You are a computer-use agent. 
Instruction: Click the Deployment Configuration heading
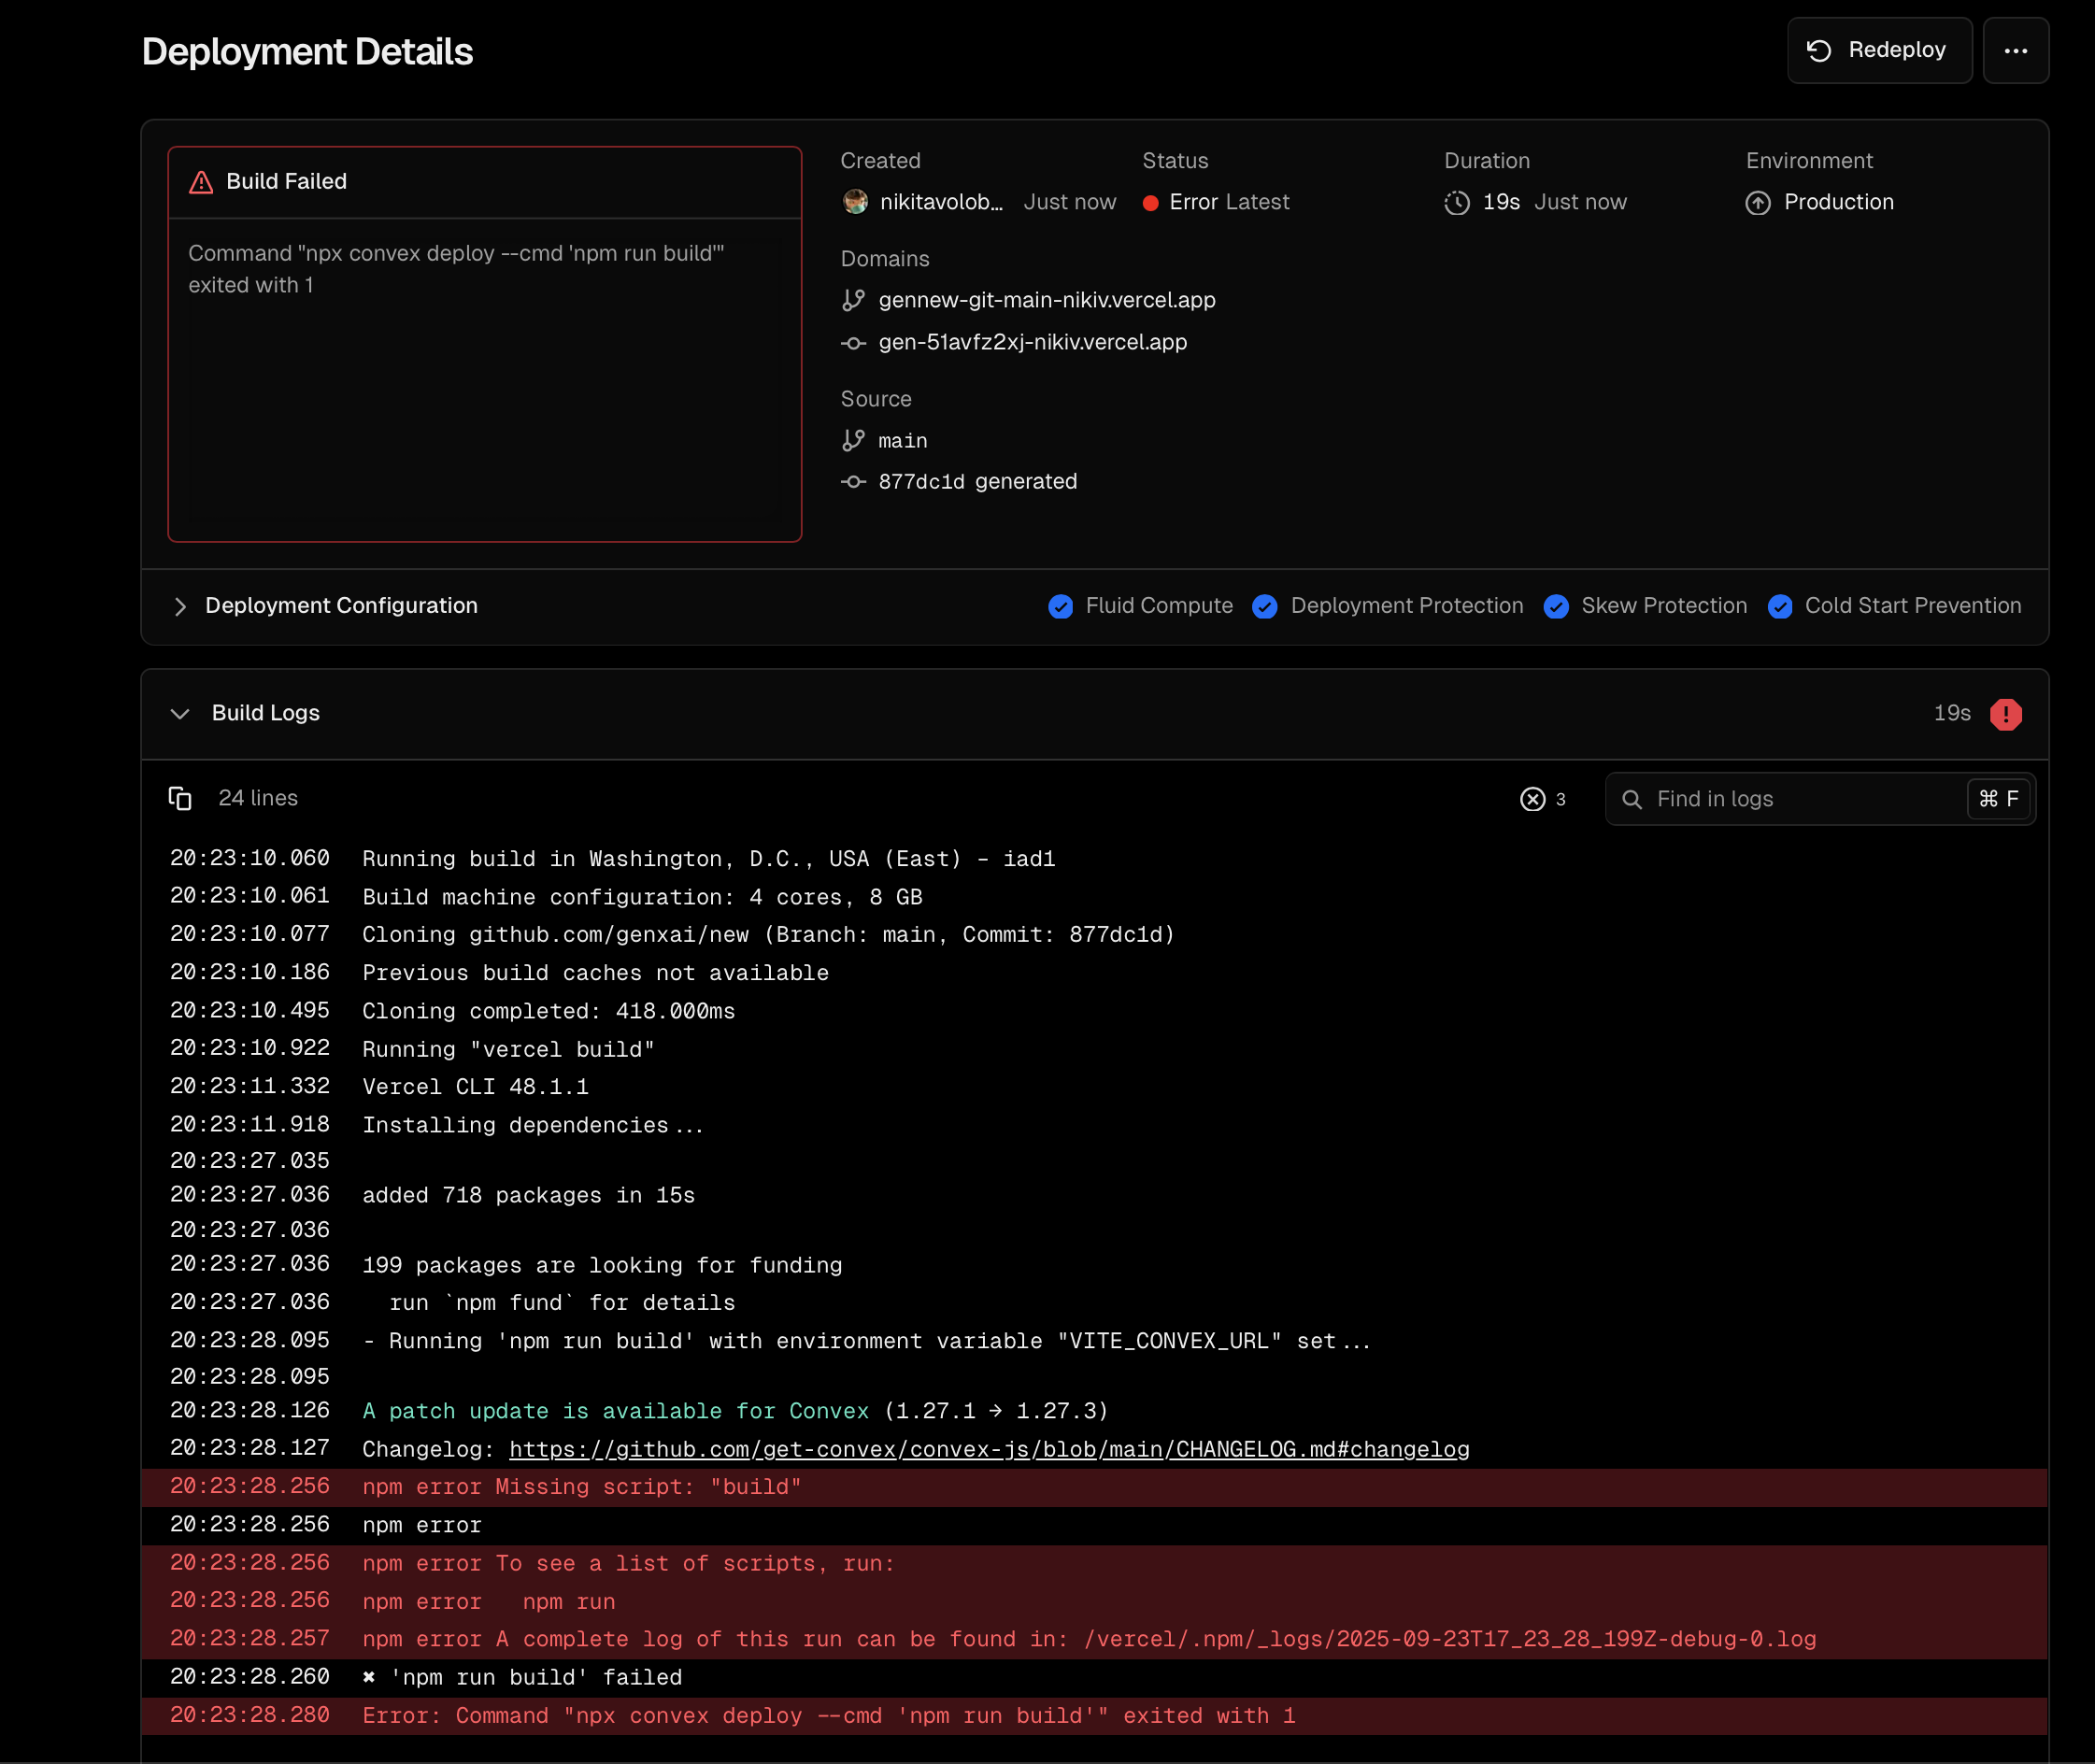[342, 606]
